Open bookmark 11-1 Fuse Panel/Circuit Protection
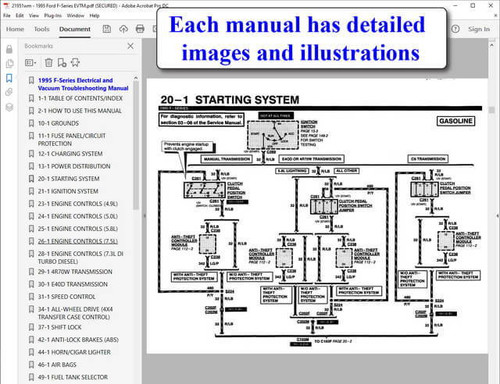 72,140
